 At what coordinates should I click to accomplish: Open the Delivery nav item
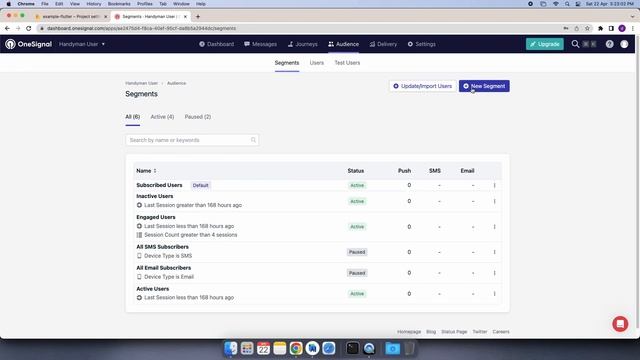(x=383, y=44)
